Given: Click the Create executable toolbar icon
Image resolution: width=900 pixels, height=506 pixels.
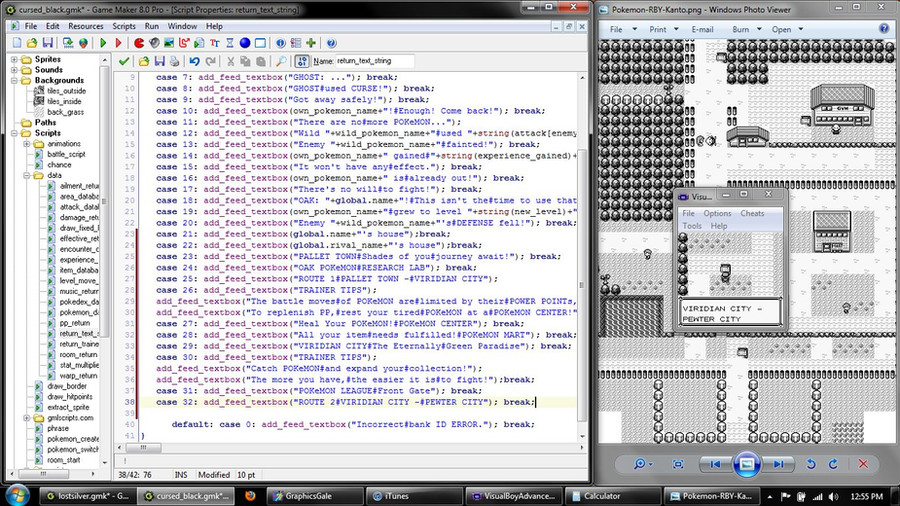Looking at the screenshot, I should click(68, 43).
